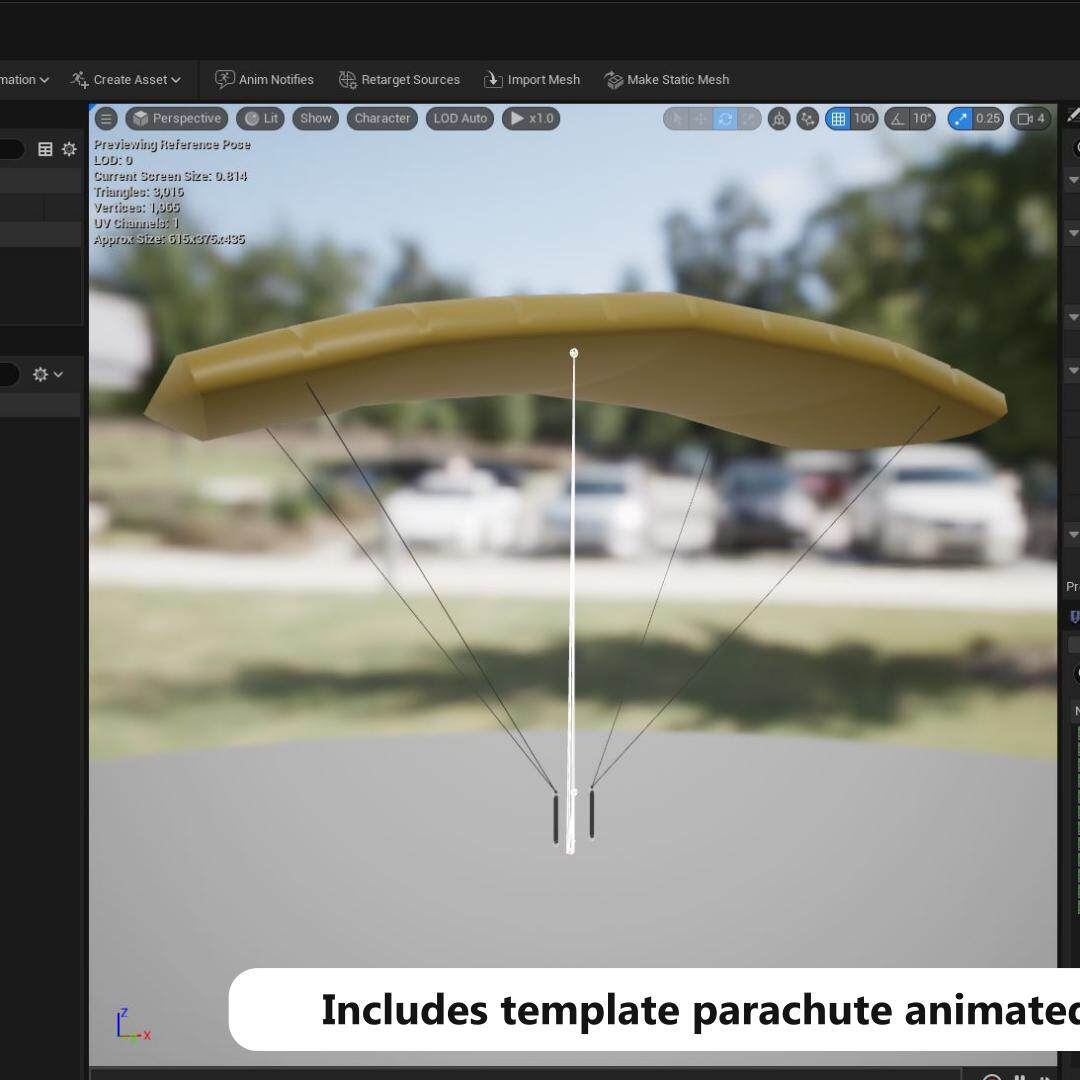Click the surface snapping icon

(807, 119)
